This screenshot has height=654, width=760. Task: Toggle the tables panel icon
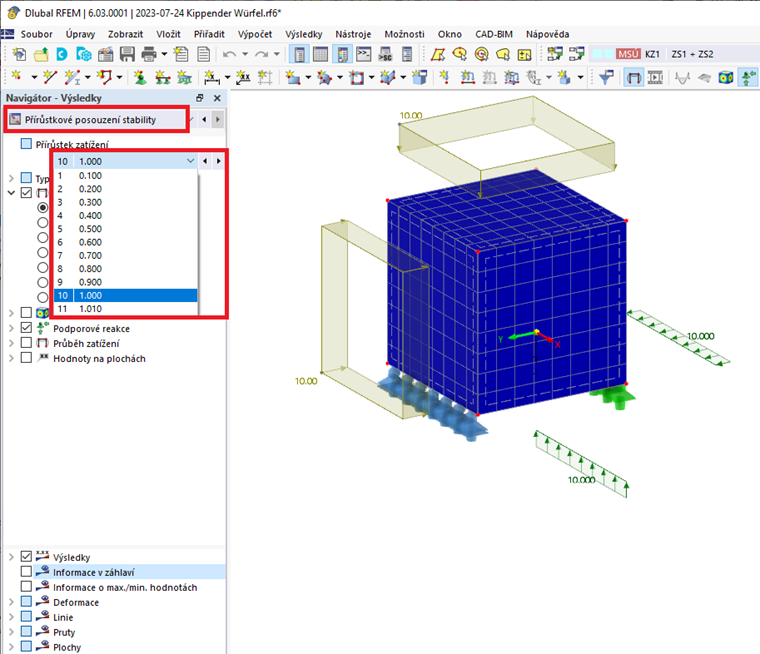[320, 54]
